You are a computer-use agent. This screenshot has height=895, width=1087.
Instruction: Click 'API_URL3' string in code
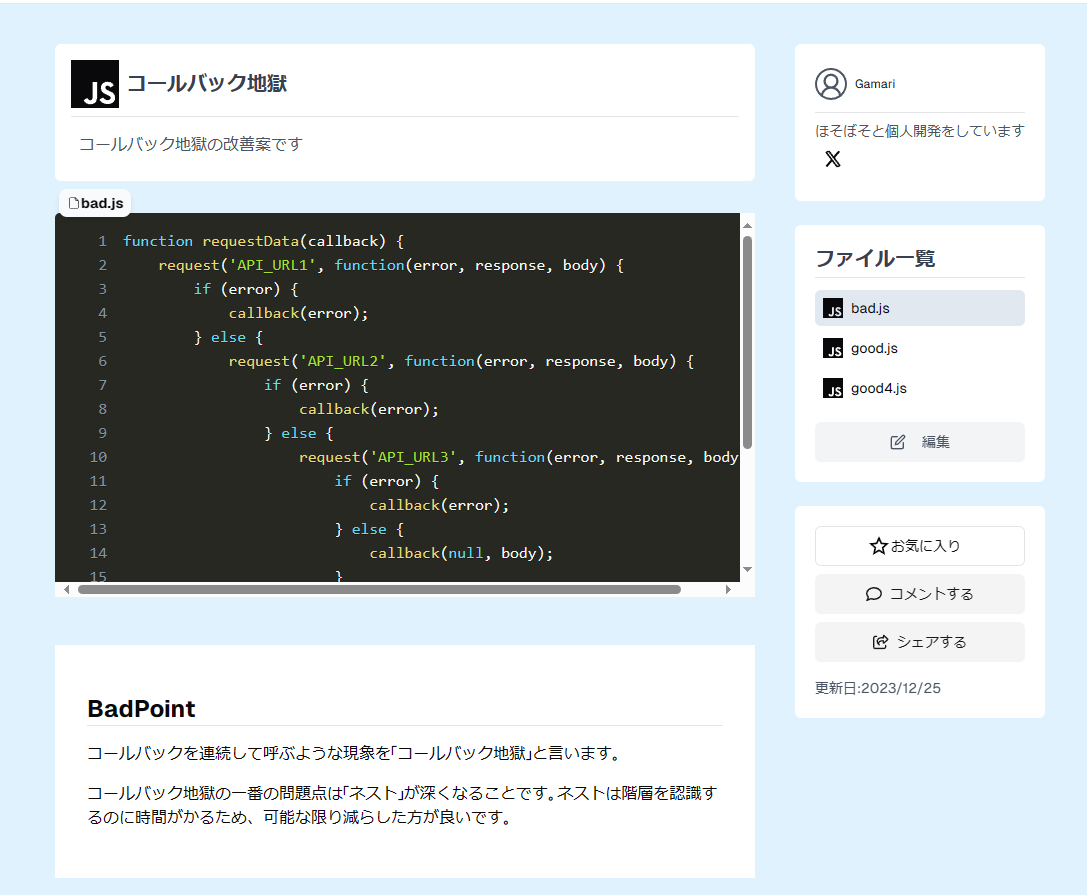click(x=413, y=458)
